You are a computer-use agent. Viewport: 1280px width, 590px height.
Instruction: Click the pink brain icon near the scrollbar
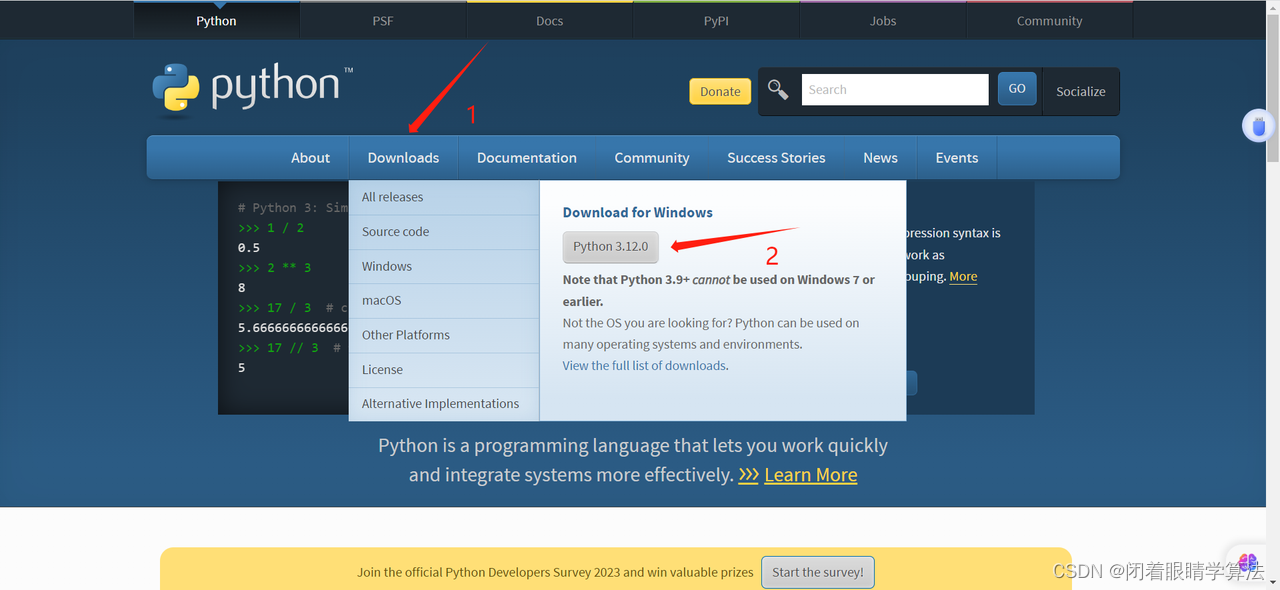[1248, 563]
